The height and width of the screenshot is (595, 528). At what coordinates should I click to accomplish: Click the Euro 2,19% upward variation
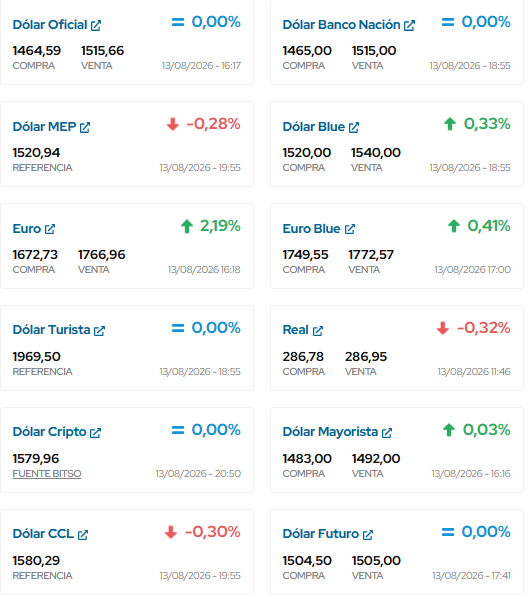tap(211, 226)
